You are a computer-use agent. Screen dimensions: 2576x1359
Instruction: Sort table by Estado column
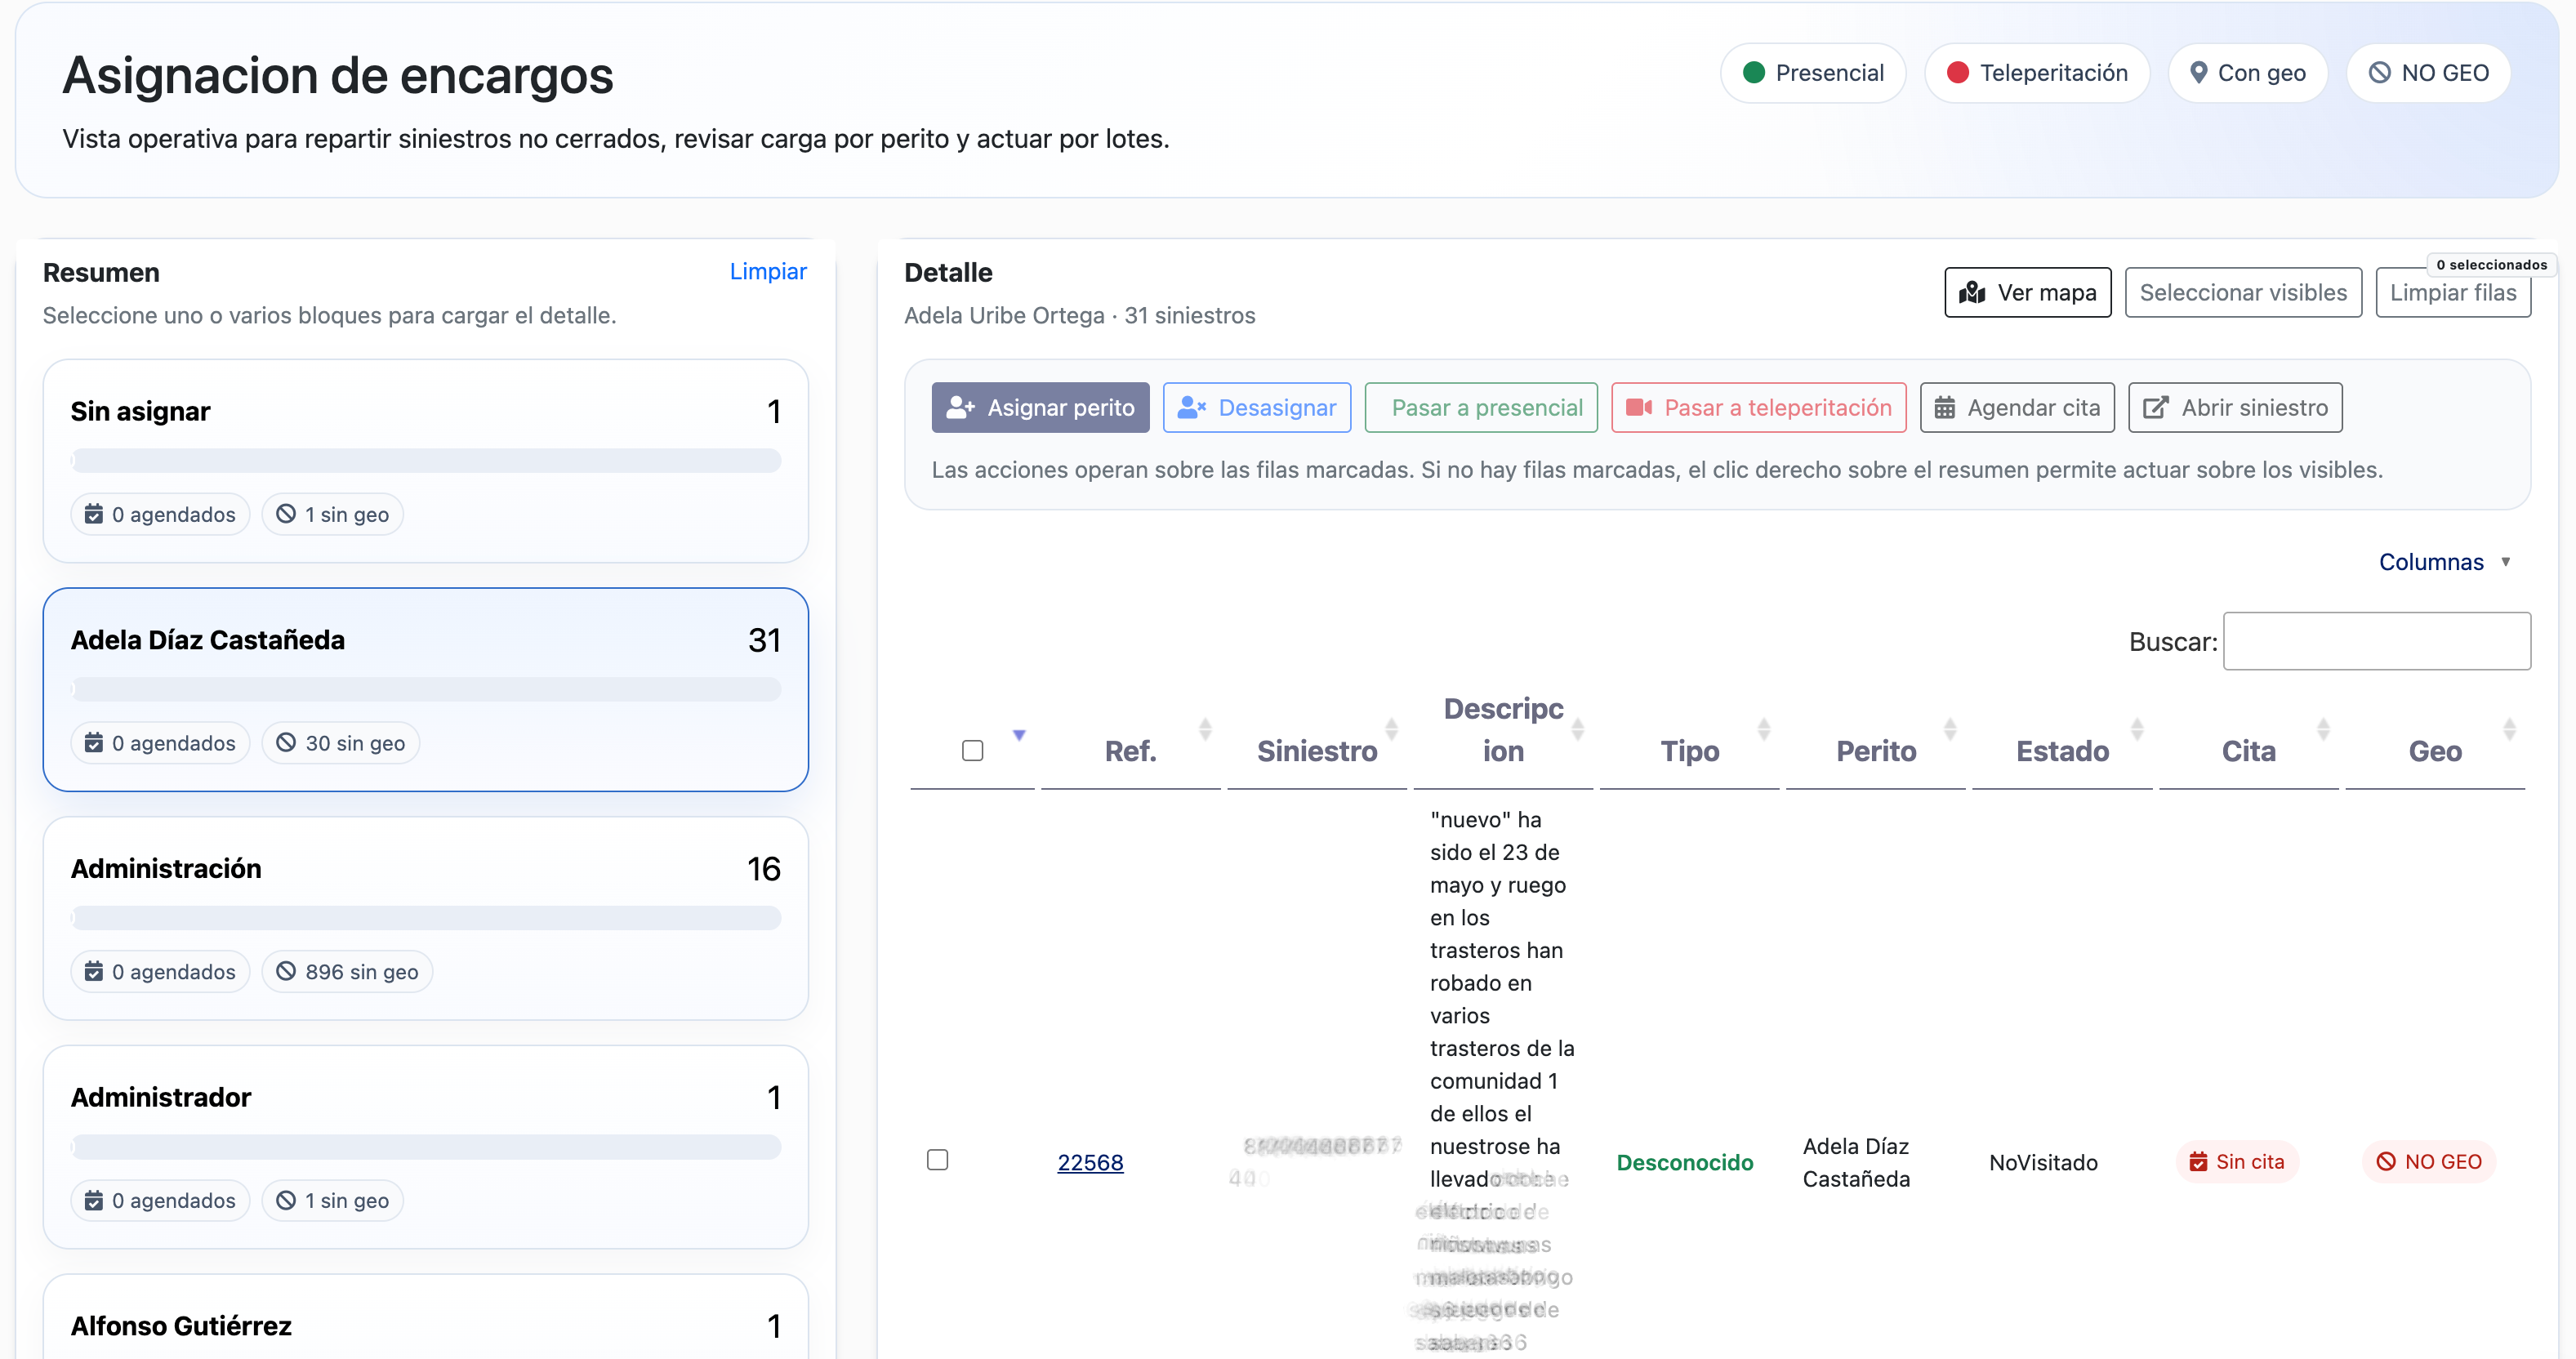pos(2062,751)
